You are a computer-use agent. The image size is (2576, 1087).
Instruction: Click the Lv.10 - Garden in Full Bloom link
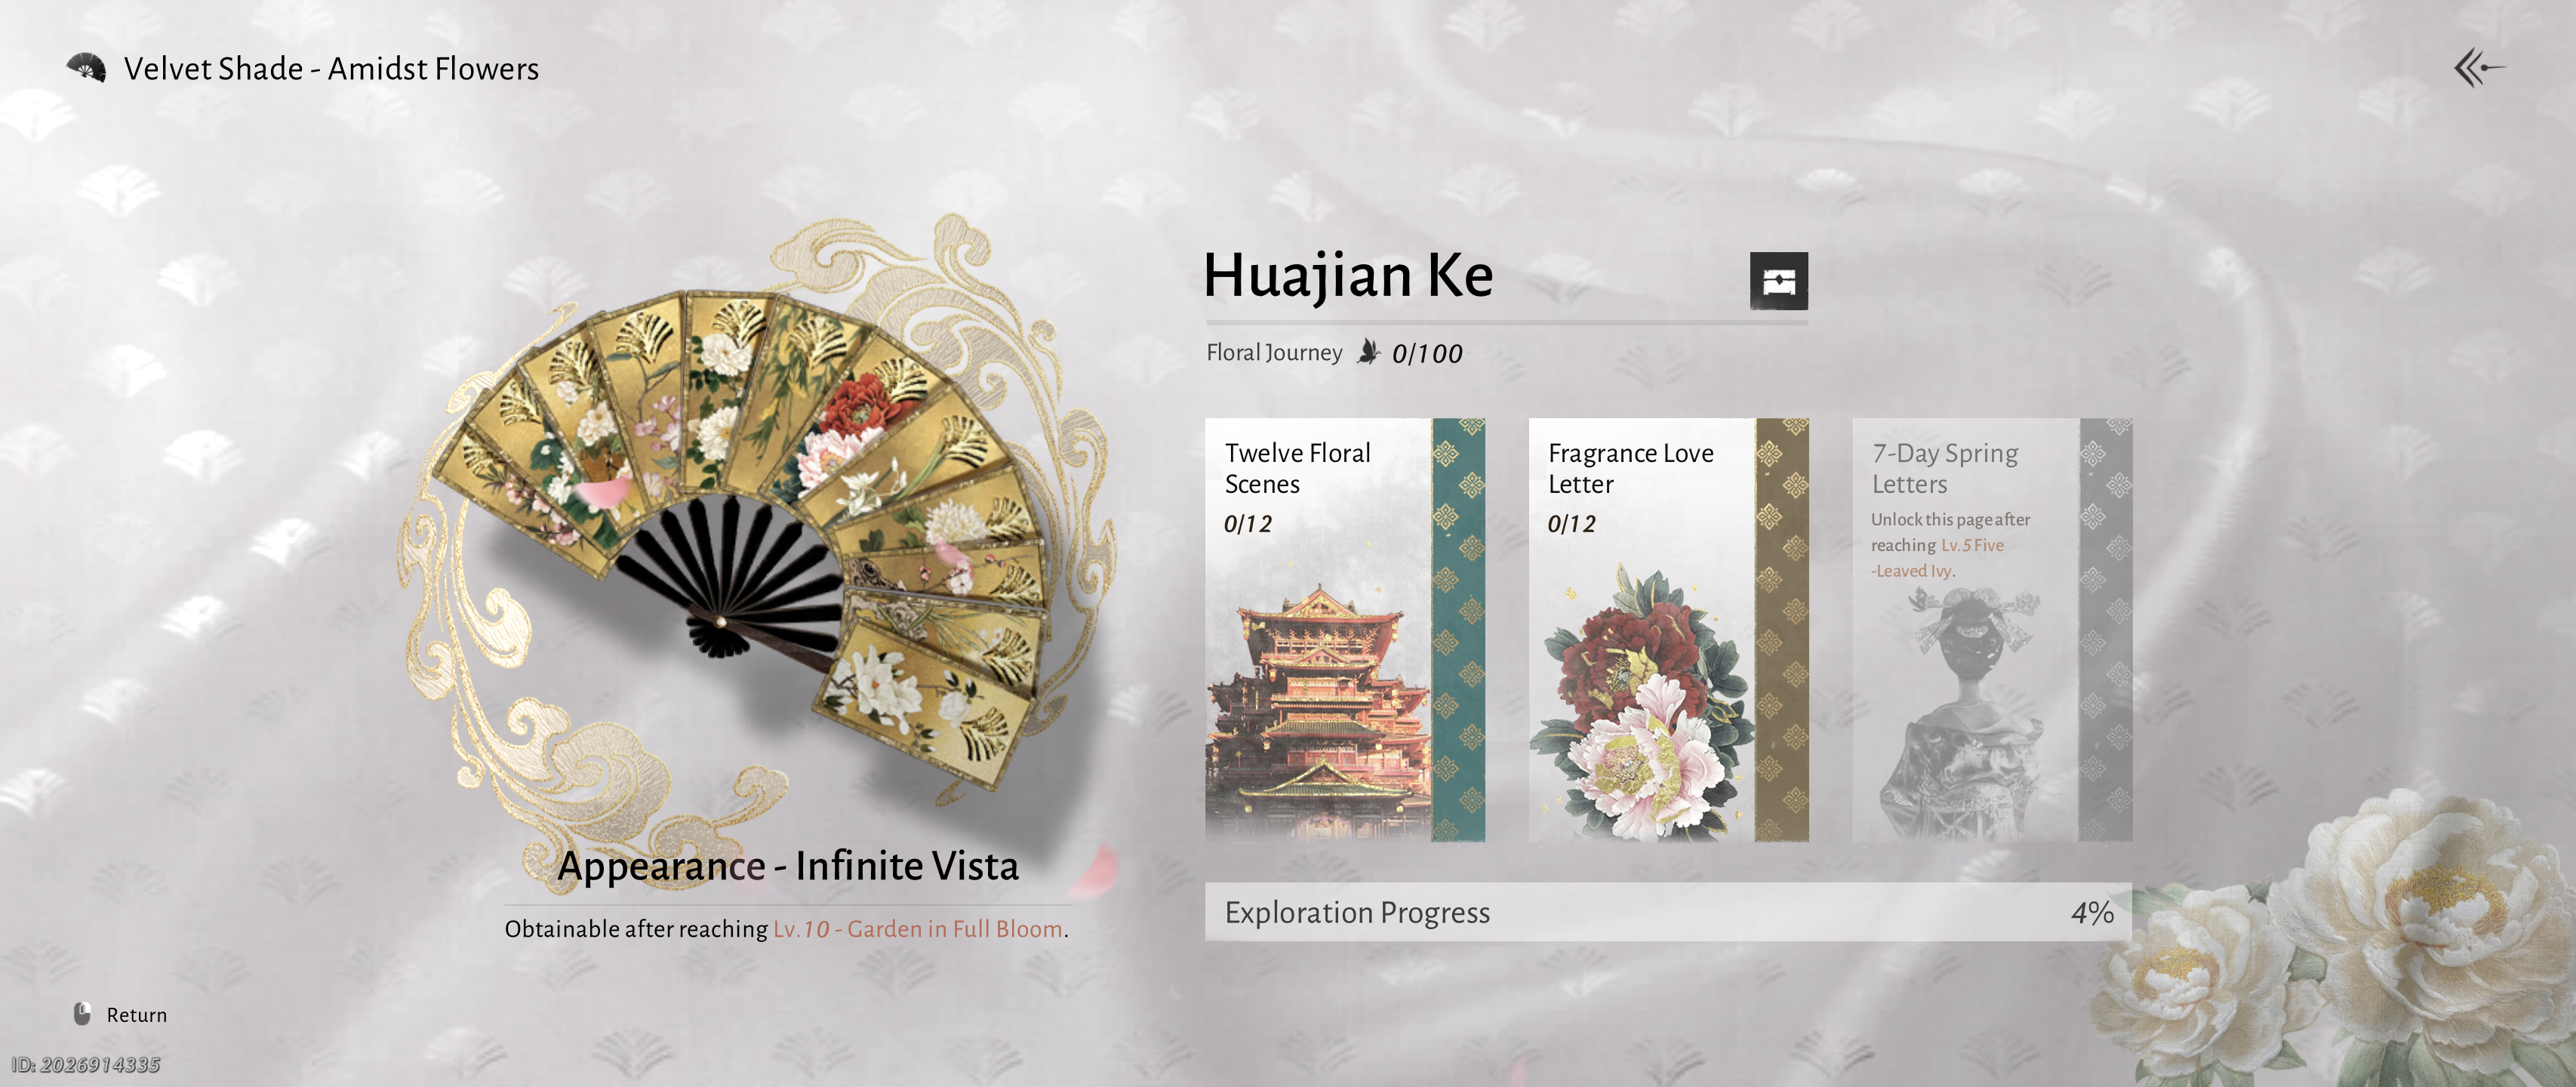[917, 929]
